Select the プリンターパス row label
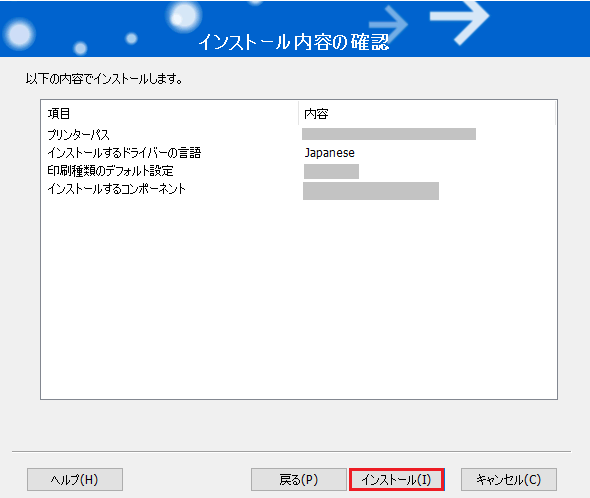This screenshot has width=590, height=498. pos(78,135)
